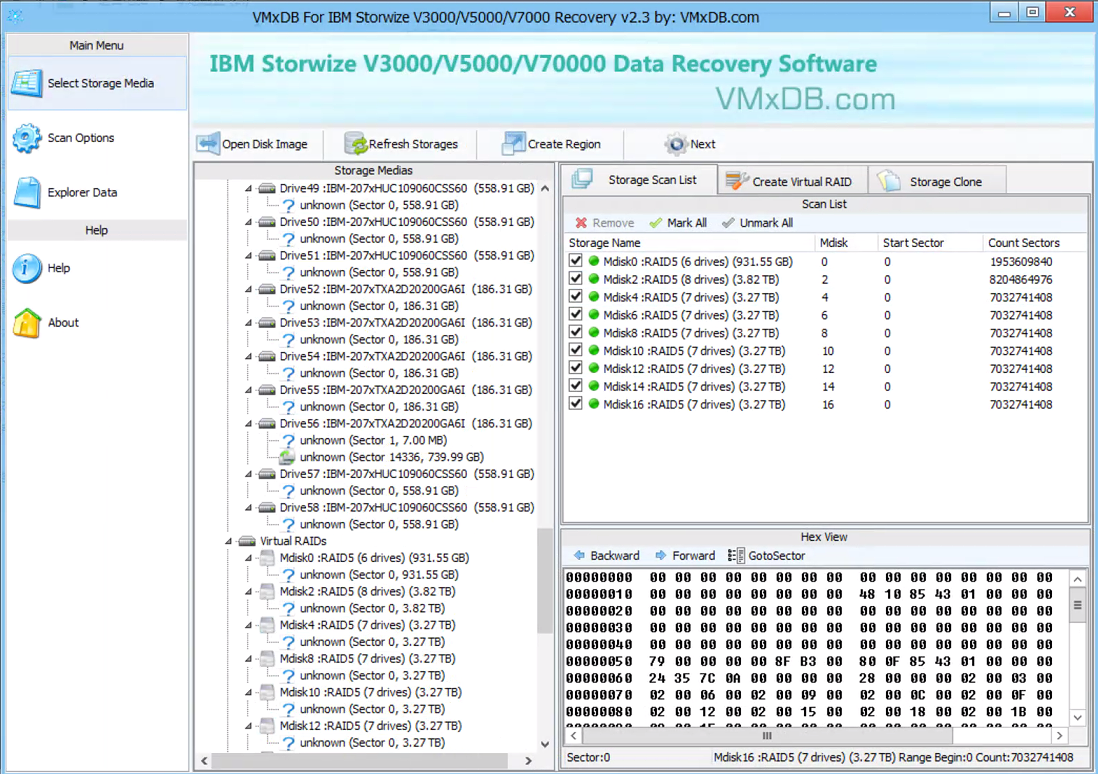Click the Refresh Storages button

(401, 144)
